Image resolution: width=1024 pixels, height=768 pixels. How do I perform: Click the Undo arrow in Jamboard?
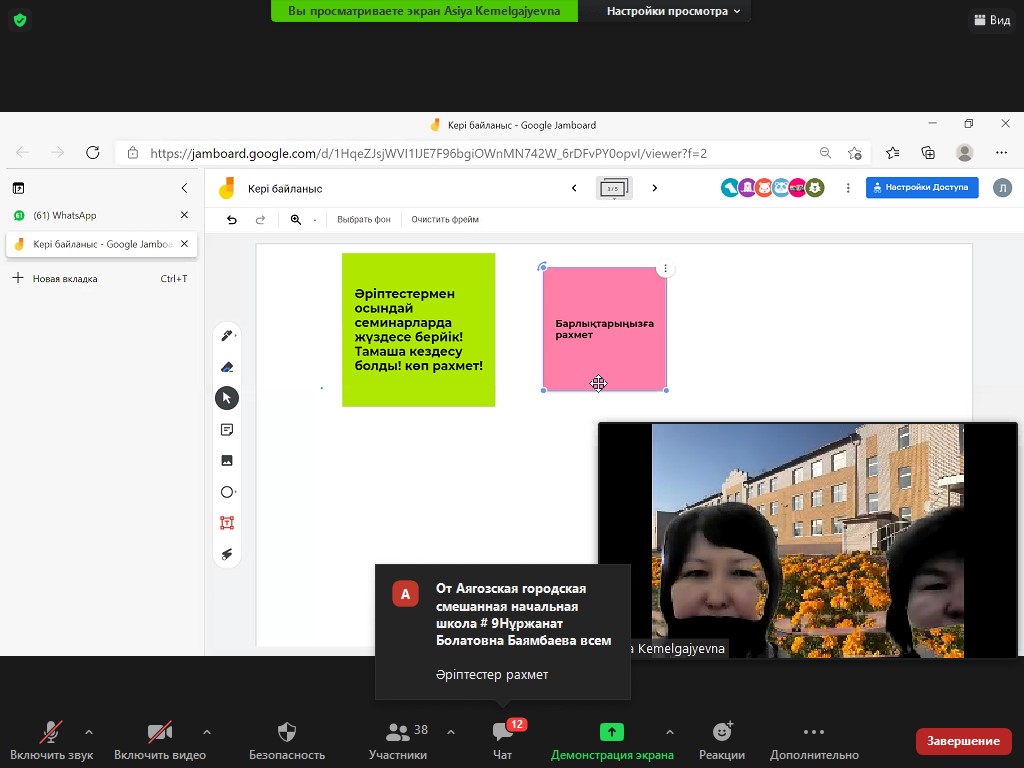pyautogui.click(x=232, y=220)
